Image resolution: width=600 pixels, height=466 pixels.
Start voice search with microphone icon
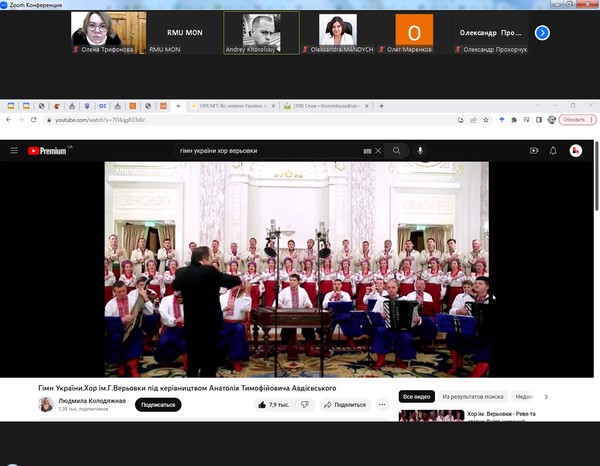coord(420,151)
